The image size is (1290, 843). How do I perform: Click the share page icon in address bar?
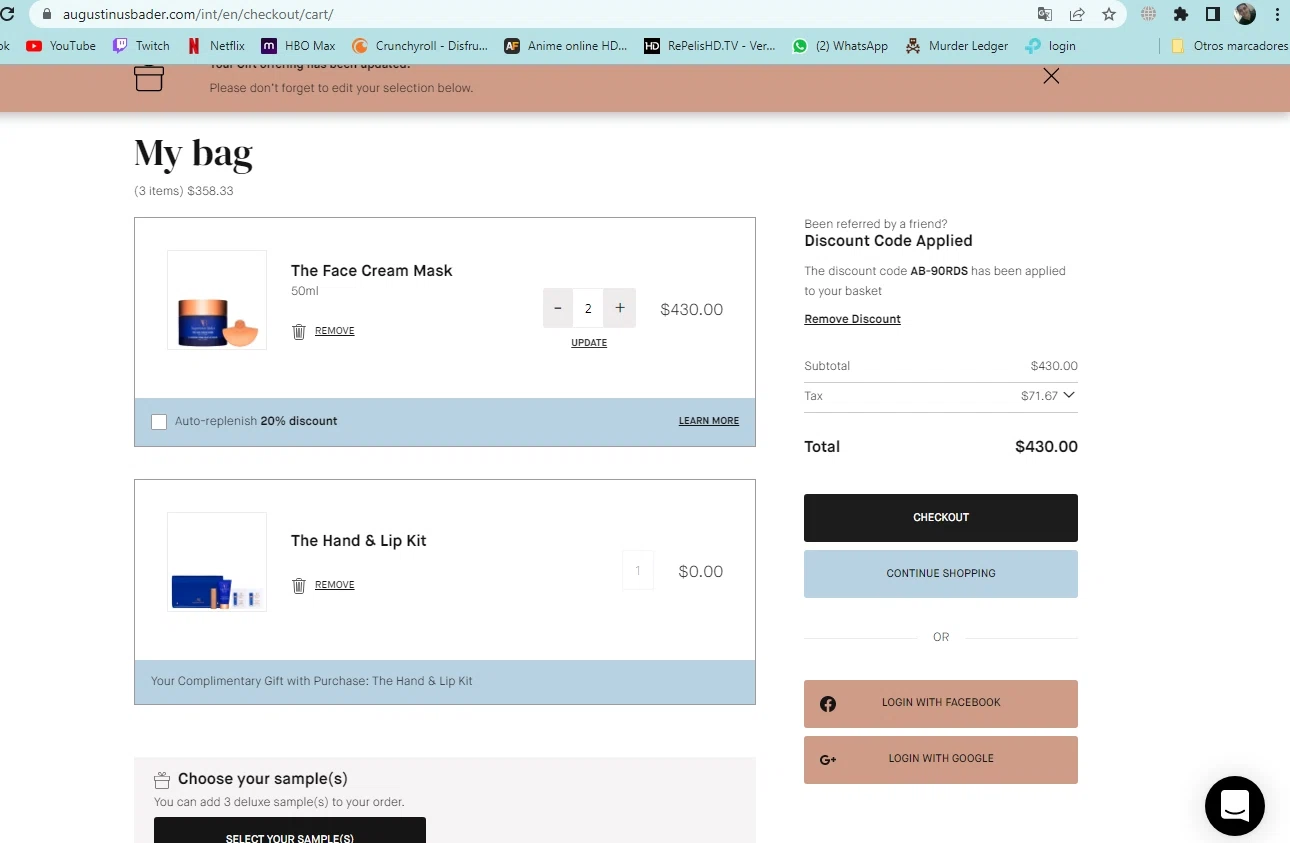point(1077,14)
